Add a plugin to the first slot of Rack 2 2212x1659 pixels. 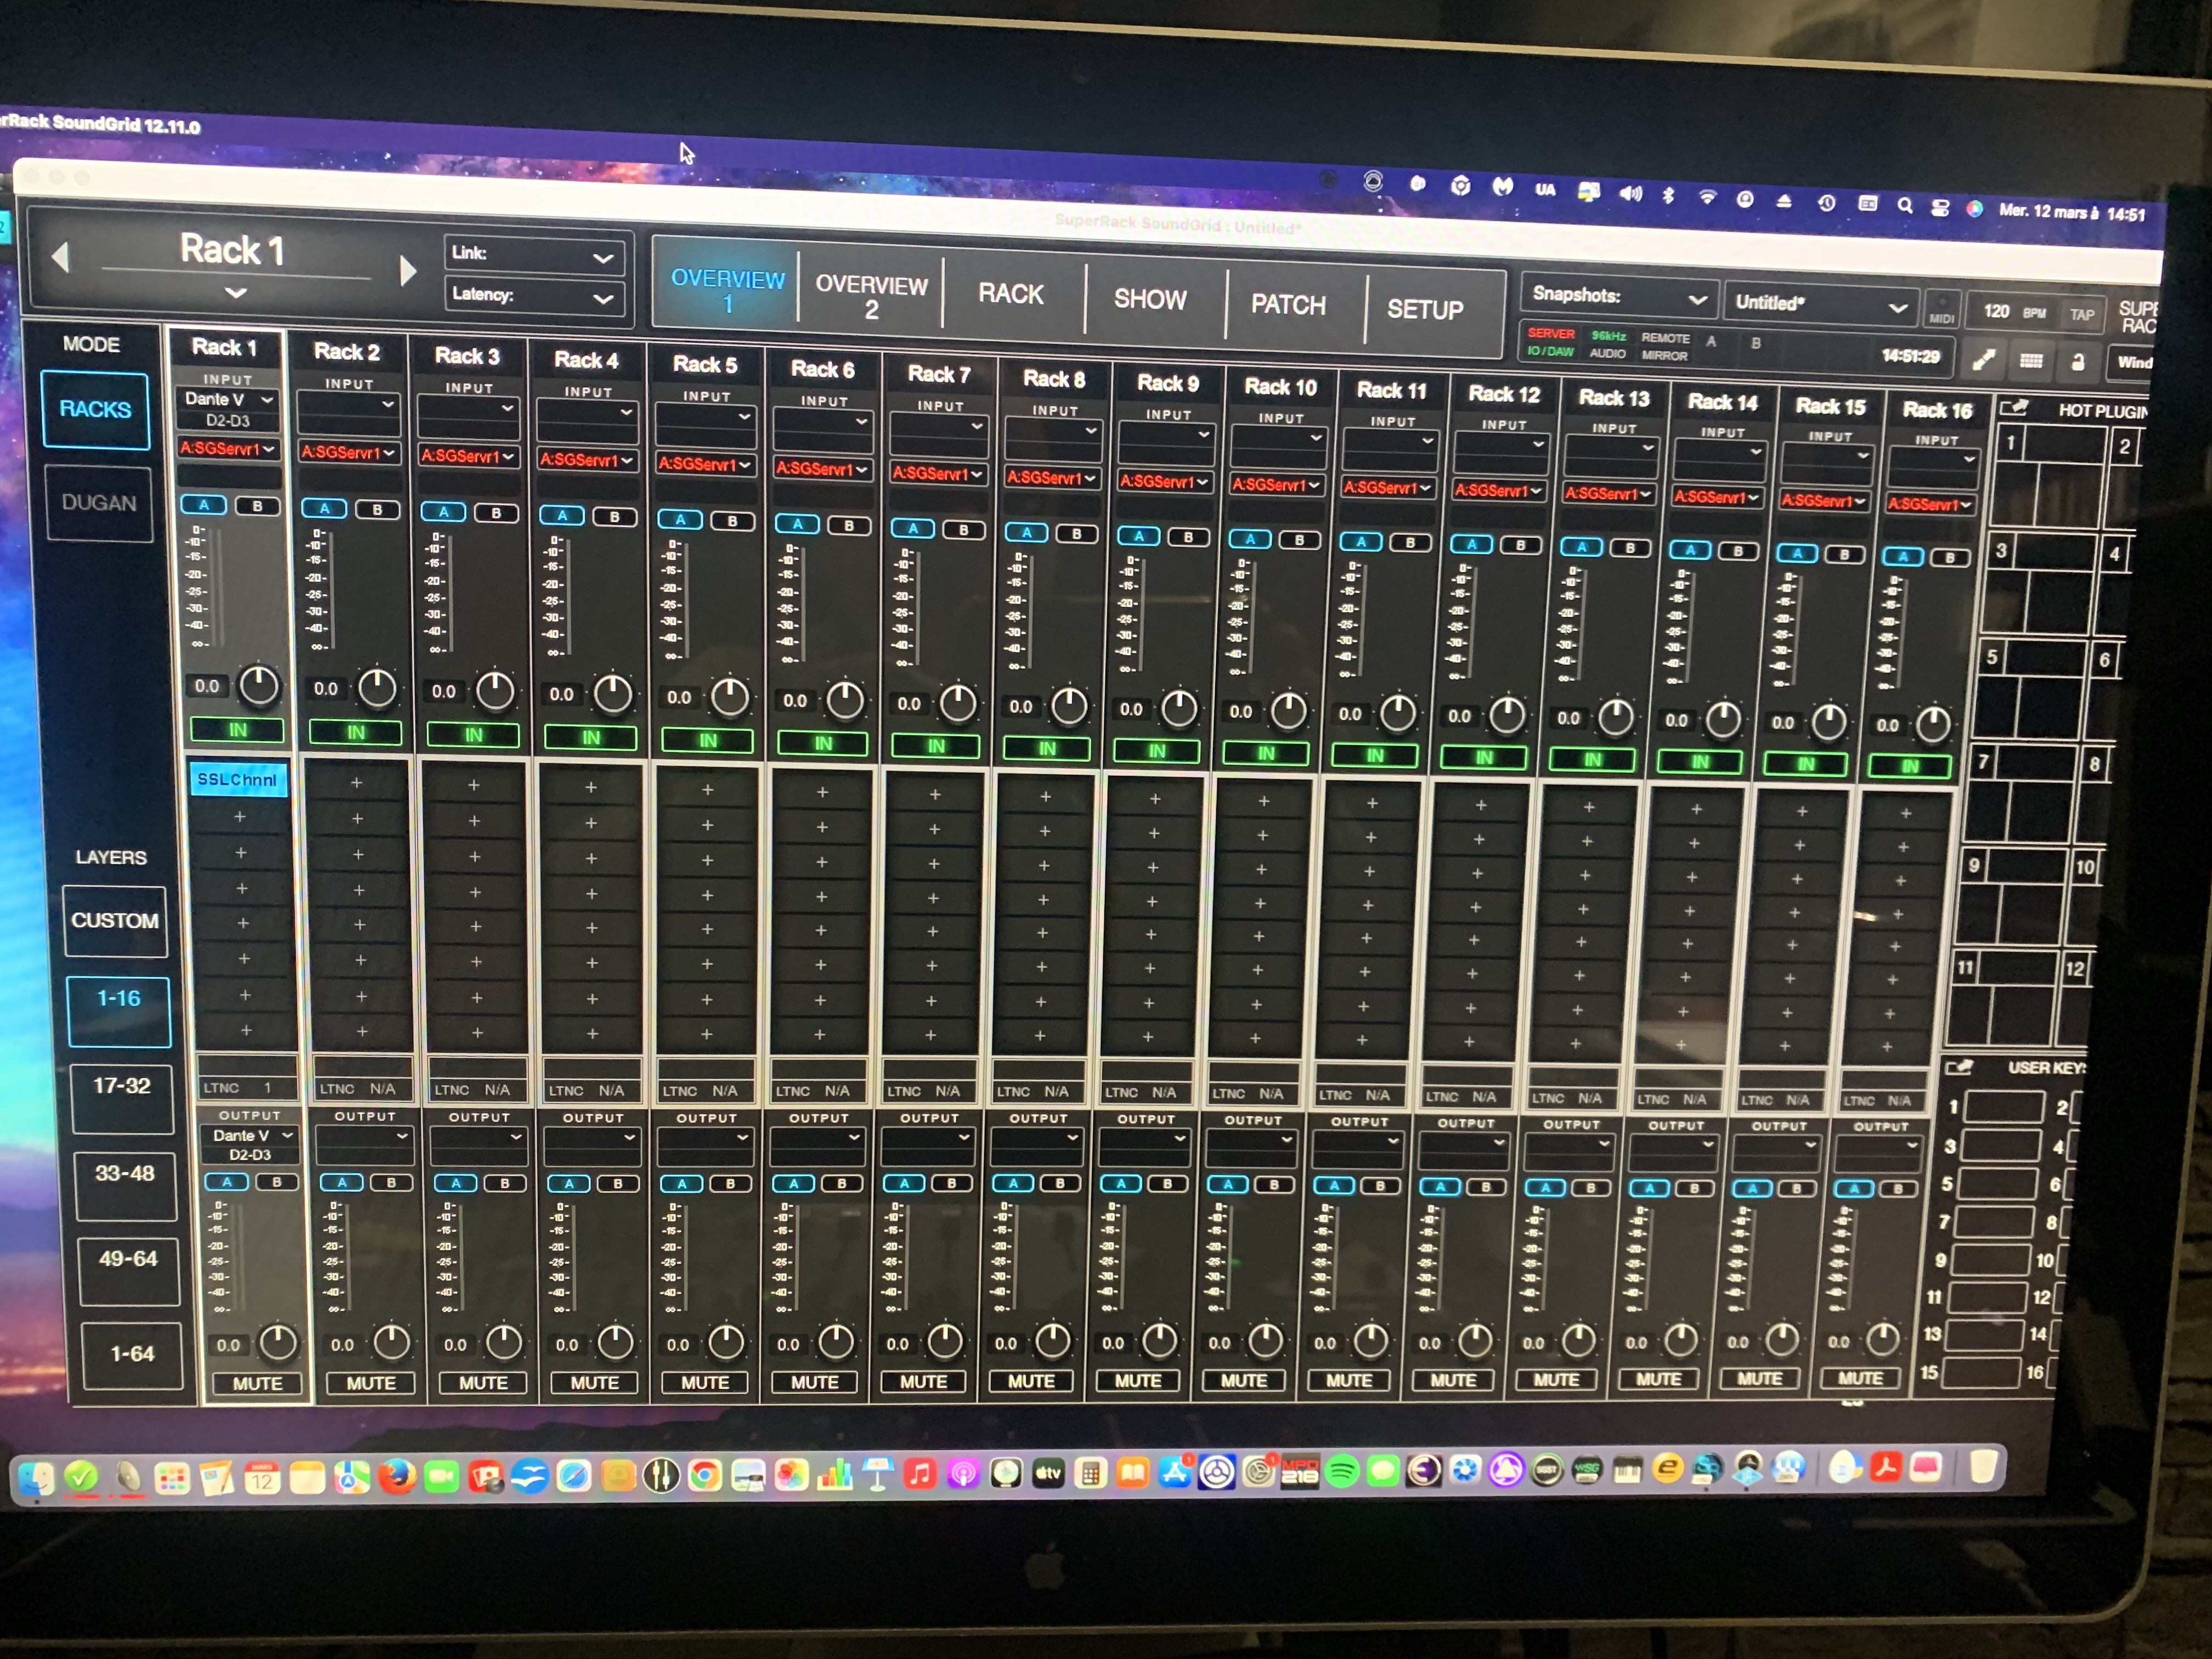click(x=356, y=783)
